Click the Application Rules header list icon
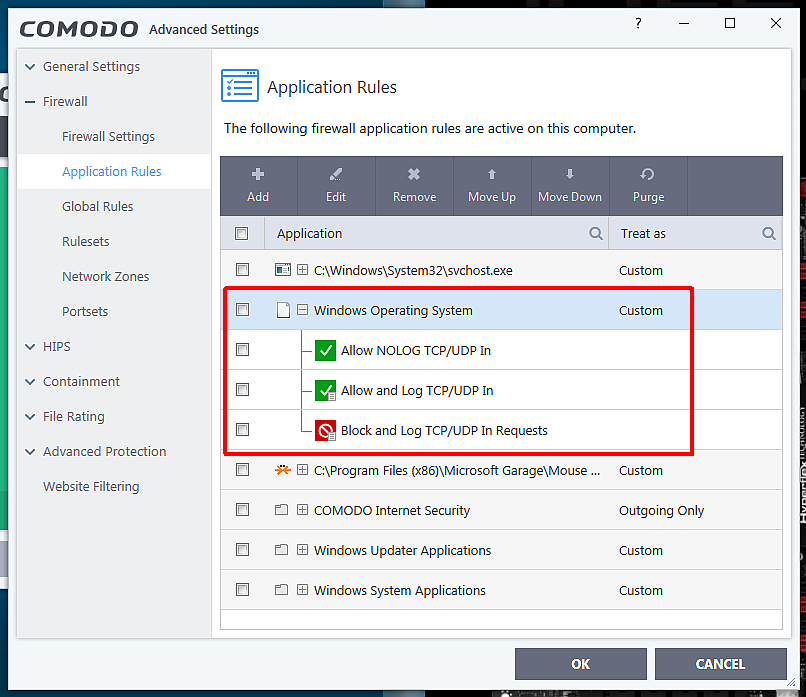 pos(240,86)
